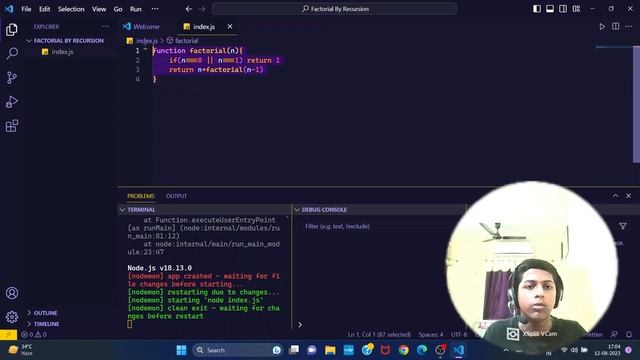Open the File menu
The image size is (640, 360).
(x=26, y=9)
